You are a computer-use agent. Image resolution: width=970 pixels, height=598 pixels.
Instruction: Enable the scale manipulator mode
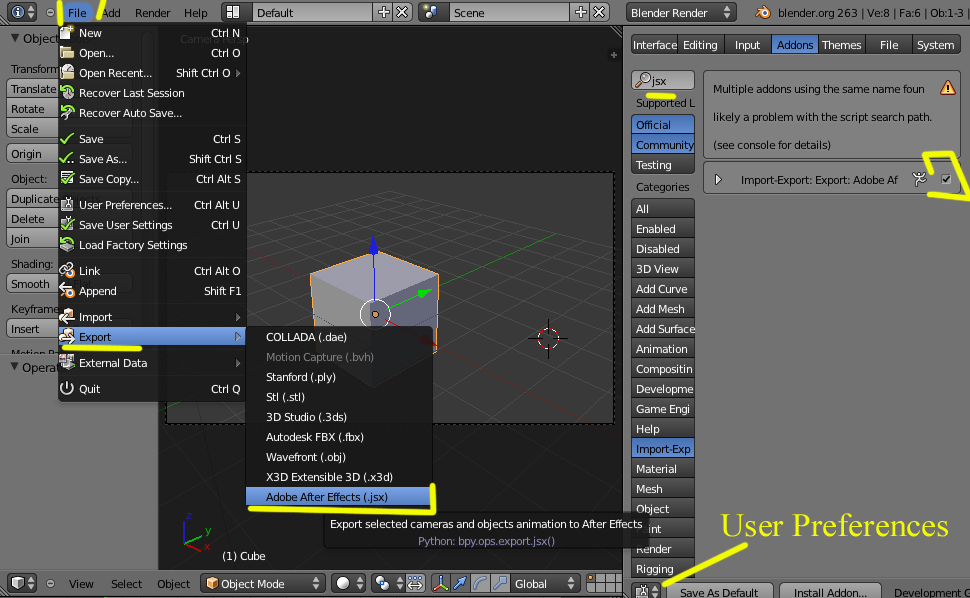click(x=500, y=583)
